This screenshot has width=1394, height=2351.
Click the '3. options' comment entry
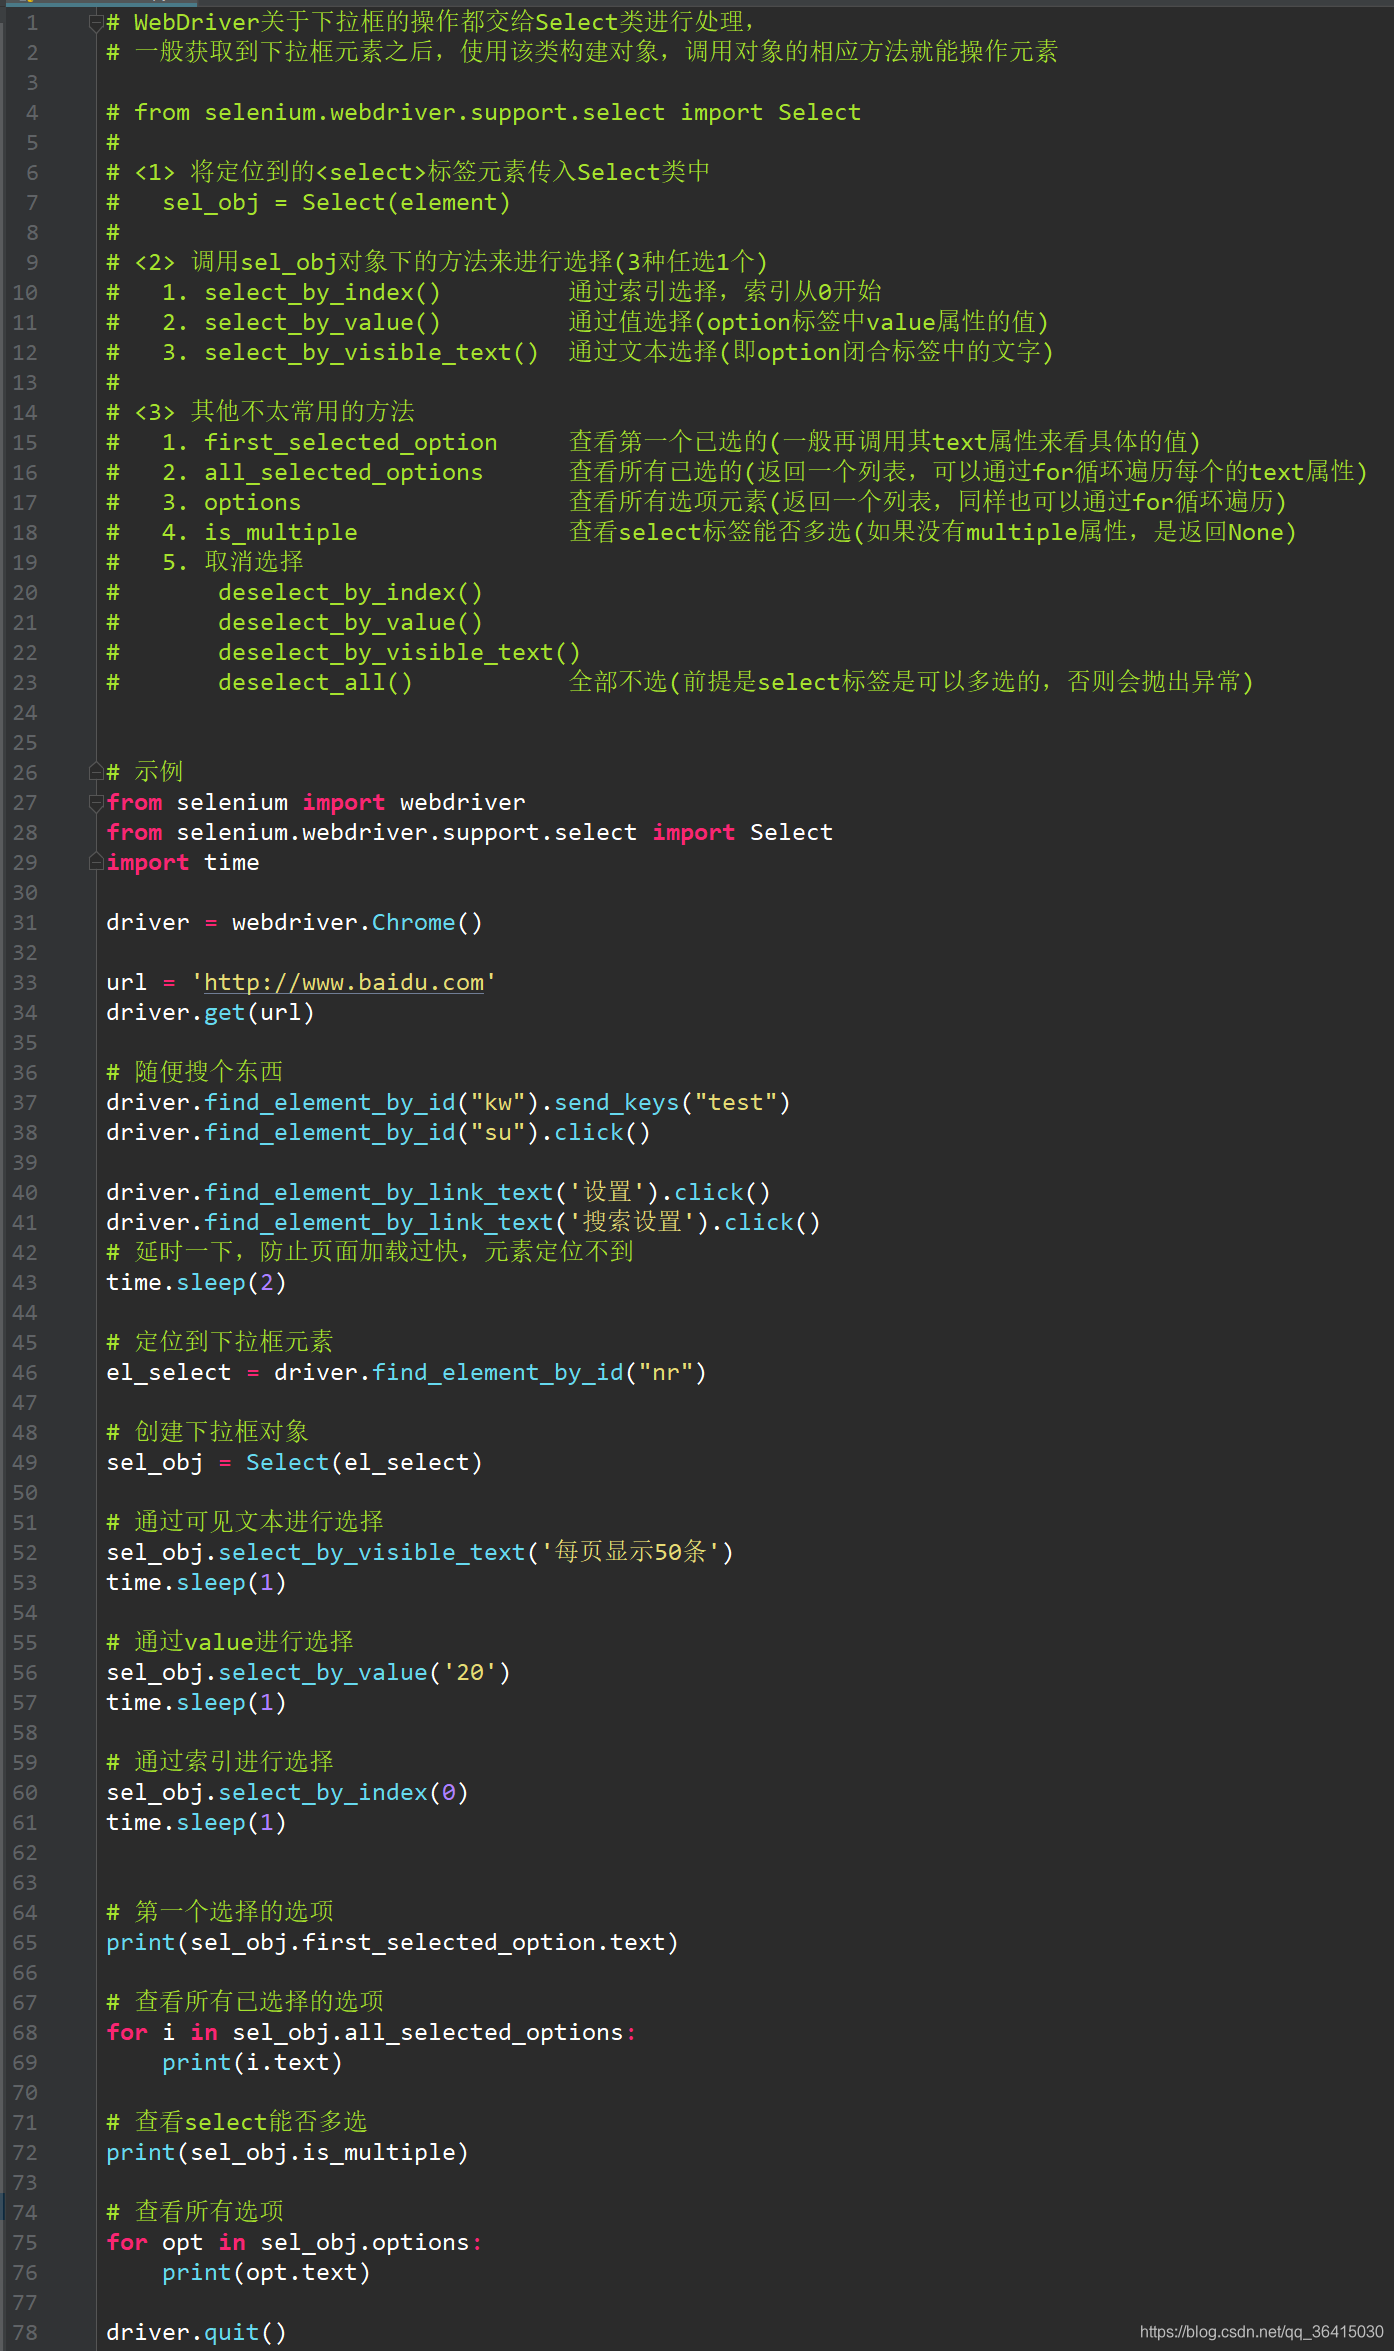(x=232, y=502)
